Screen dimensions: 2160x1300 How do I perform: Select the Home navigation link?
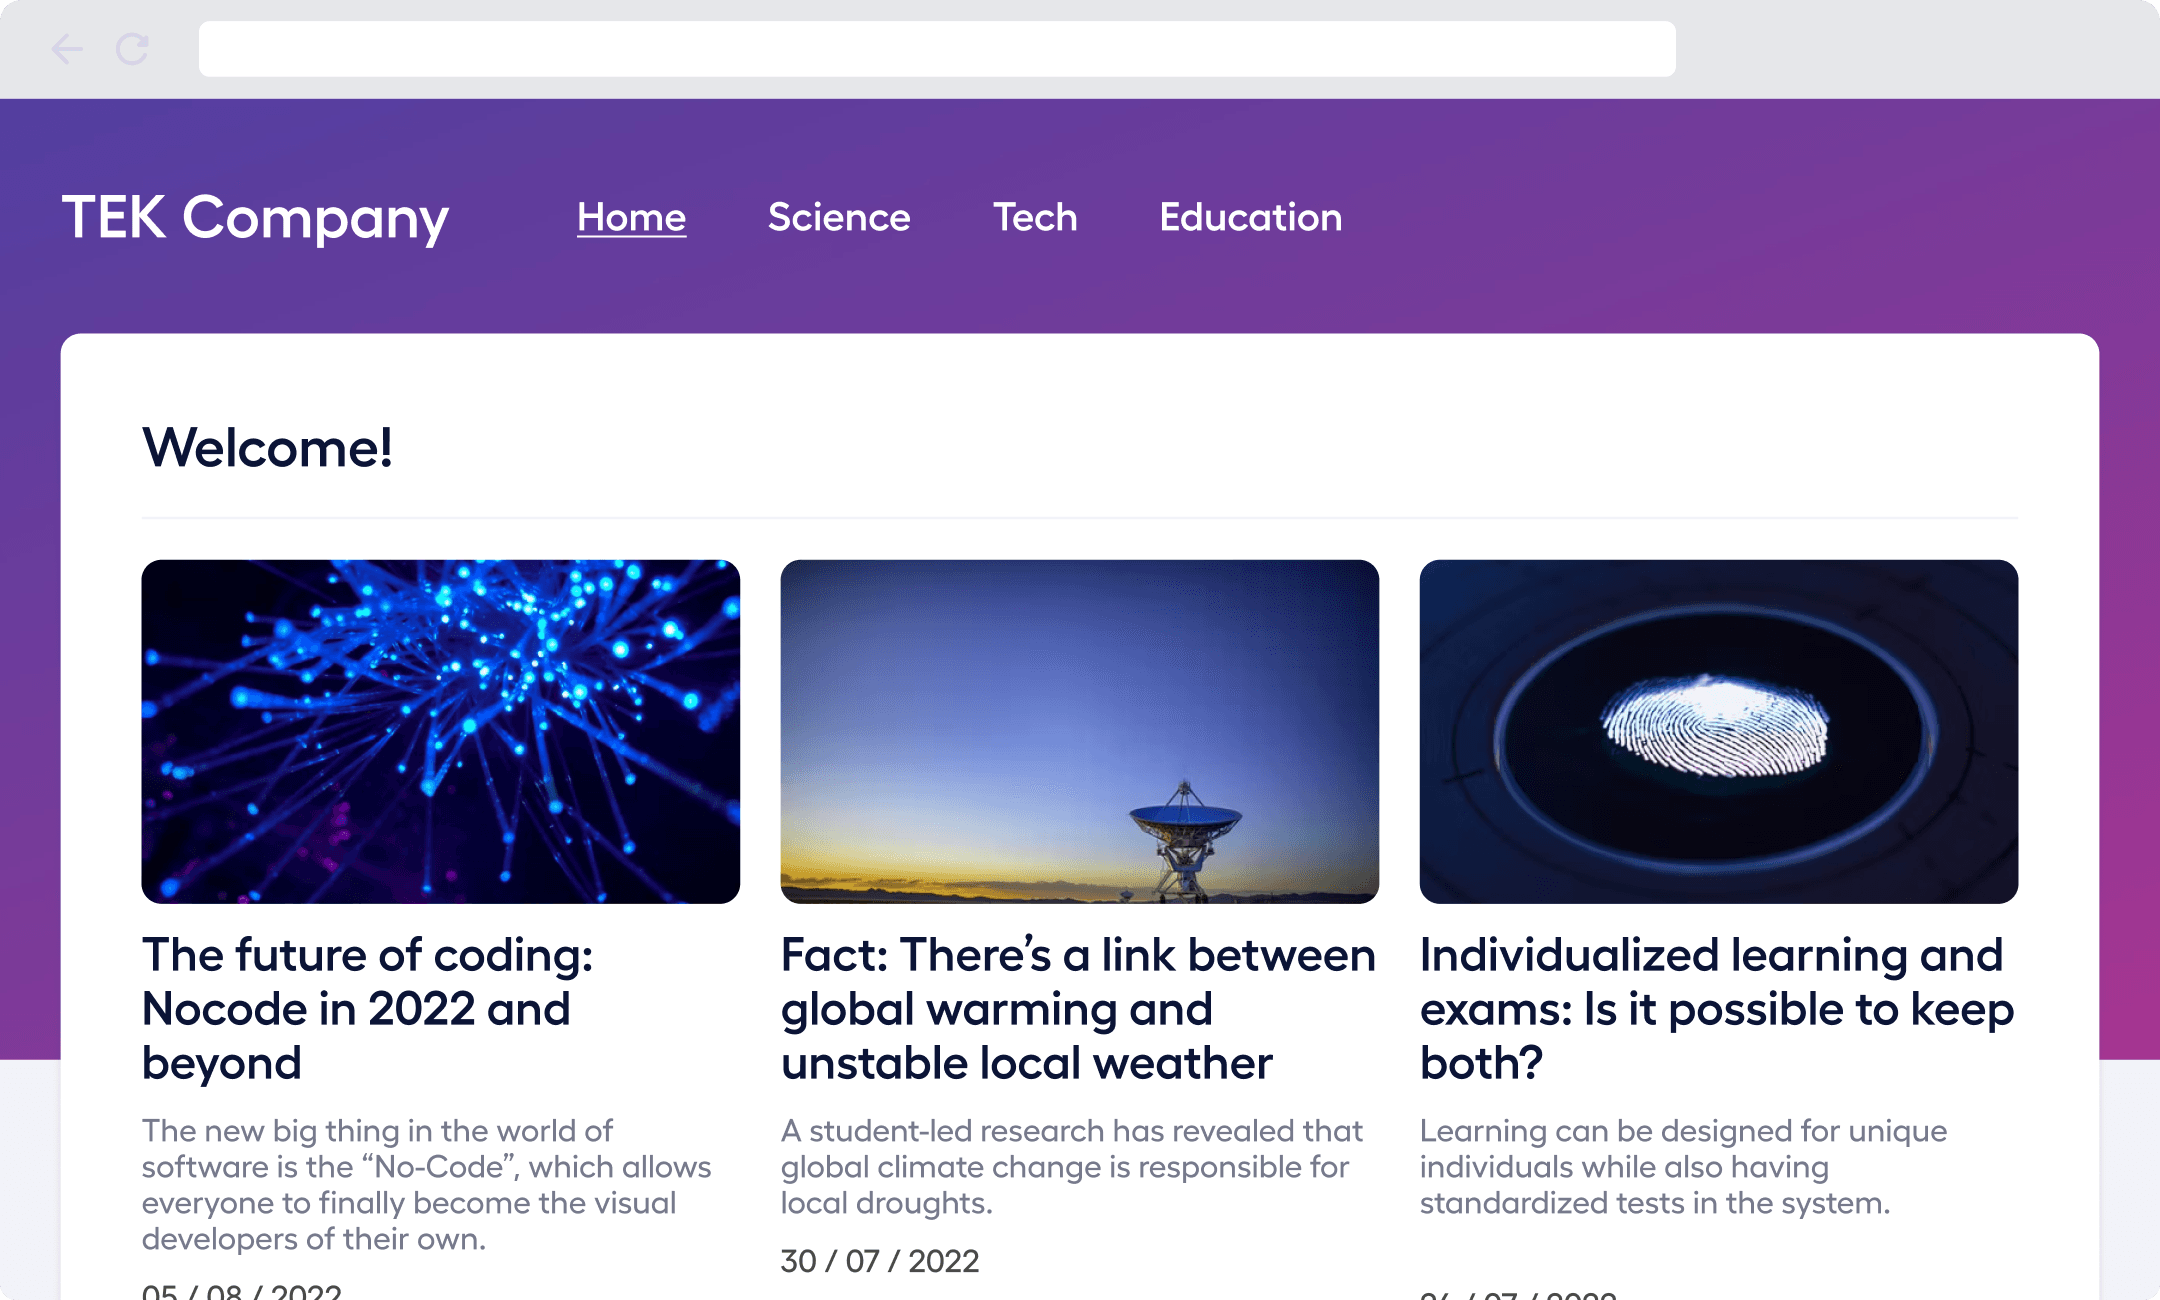[x=631, y=218]
